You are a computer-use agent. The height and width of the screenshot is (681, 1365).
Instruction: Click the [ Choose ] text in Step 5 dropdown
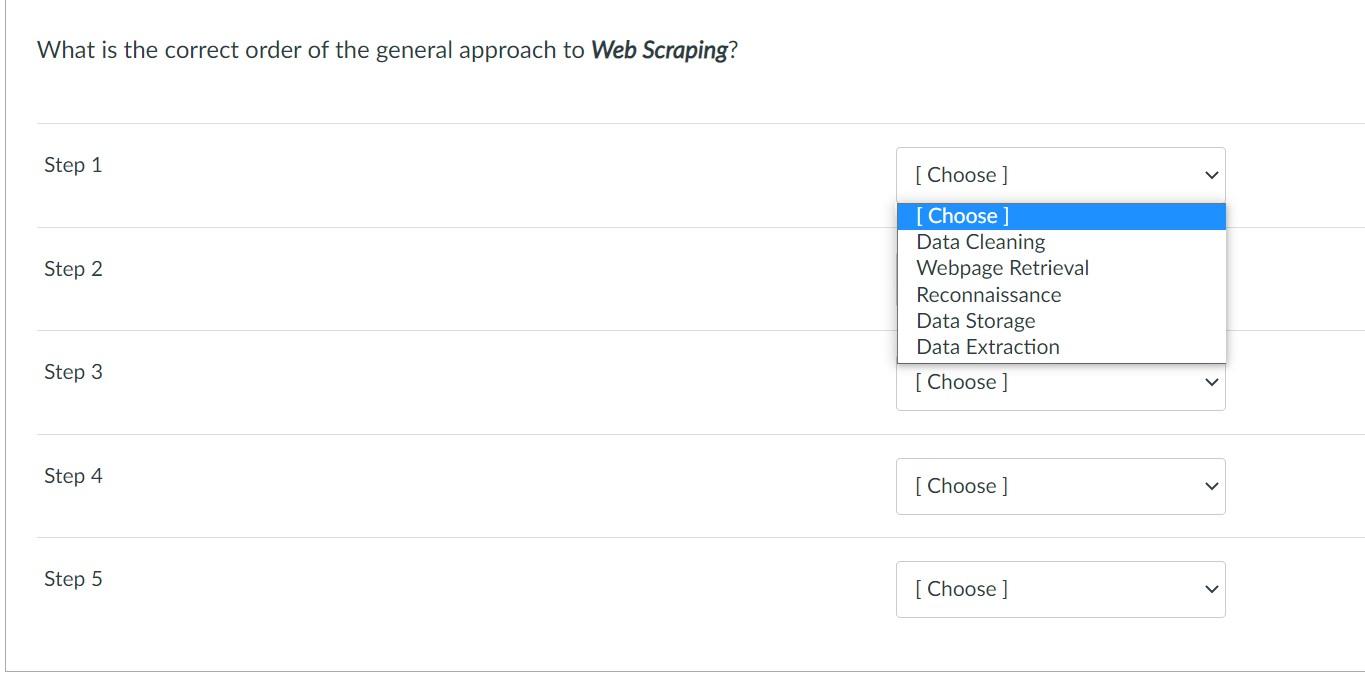[961, 589]
